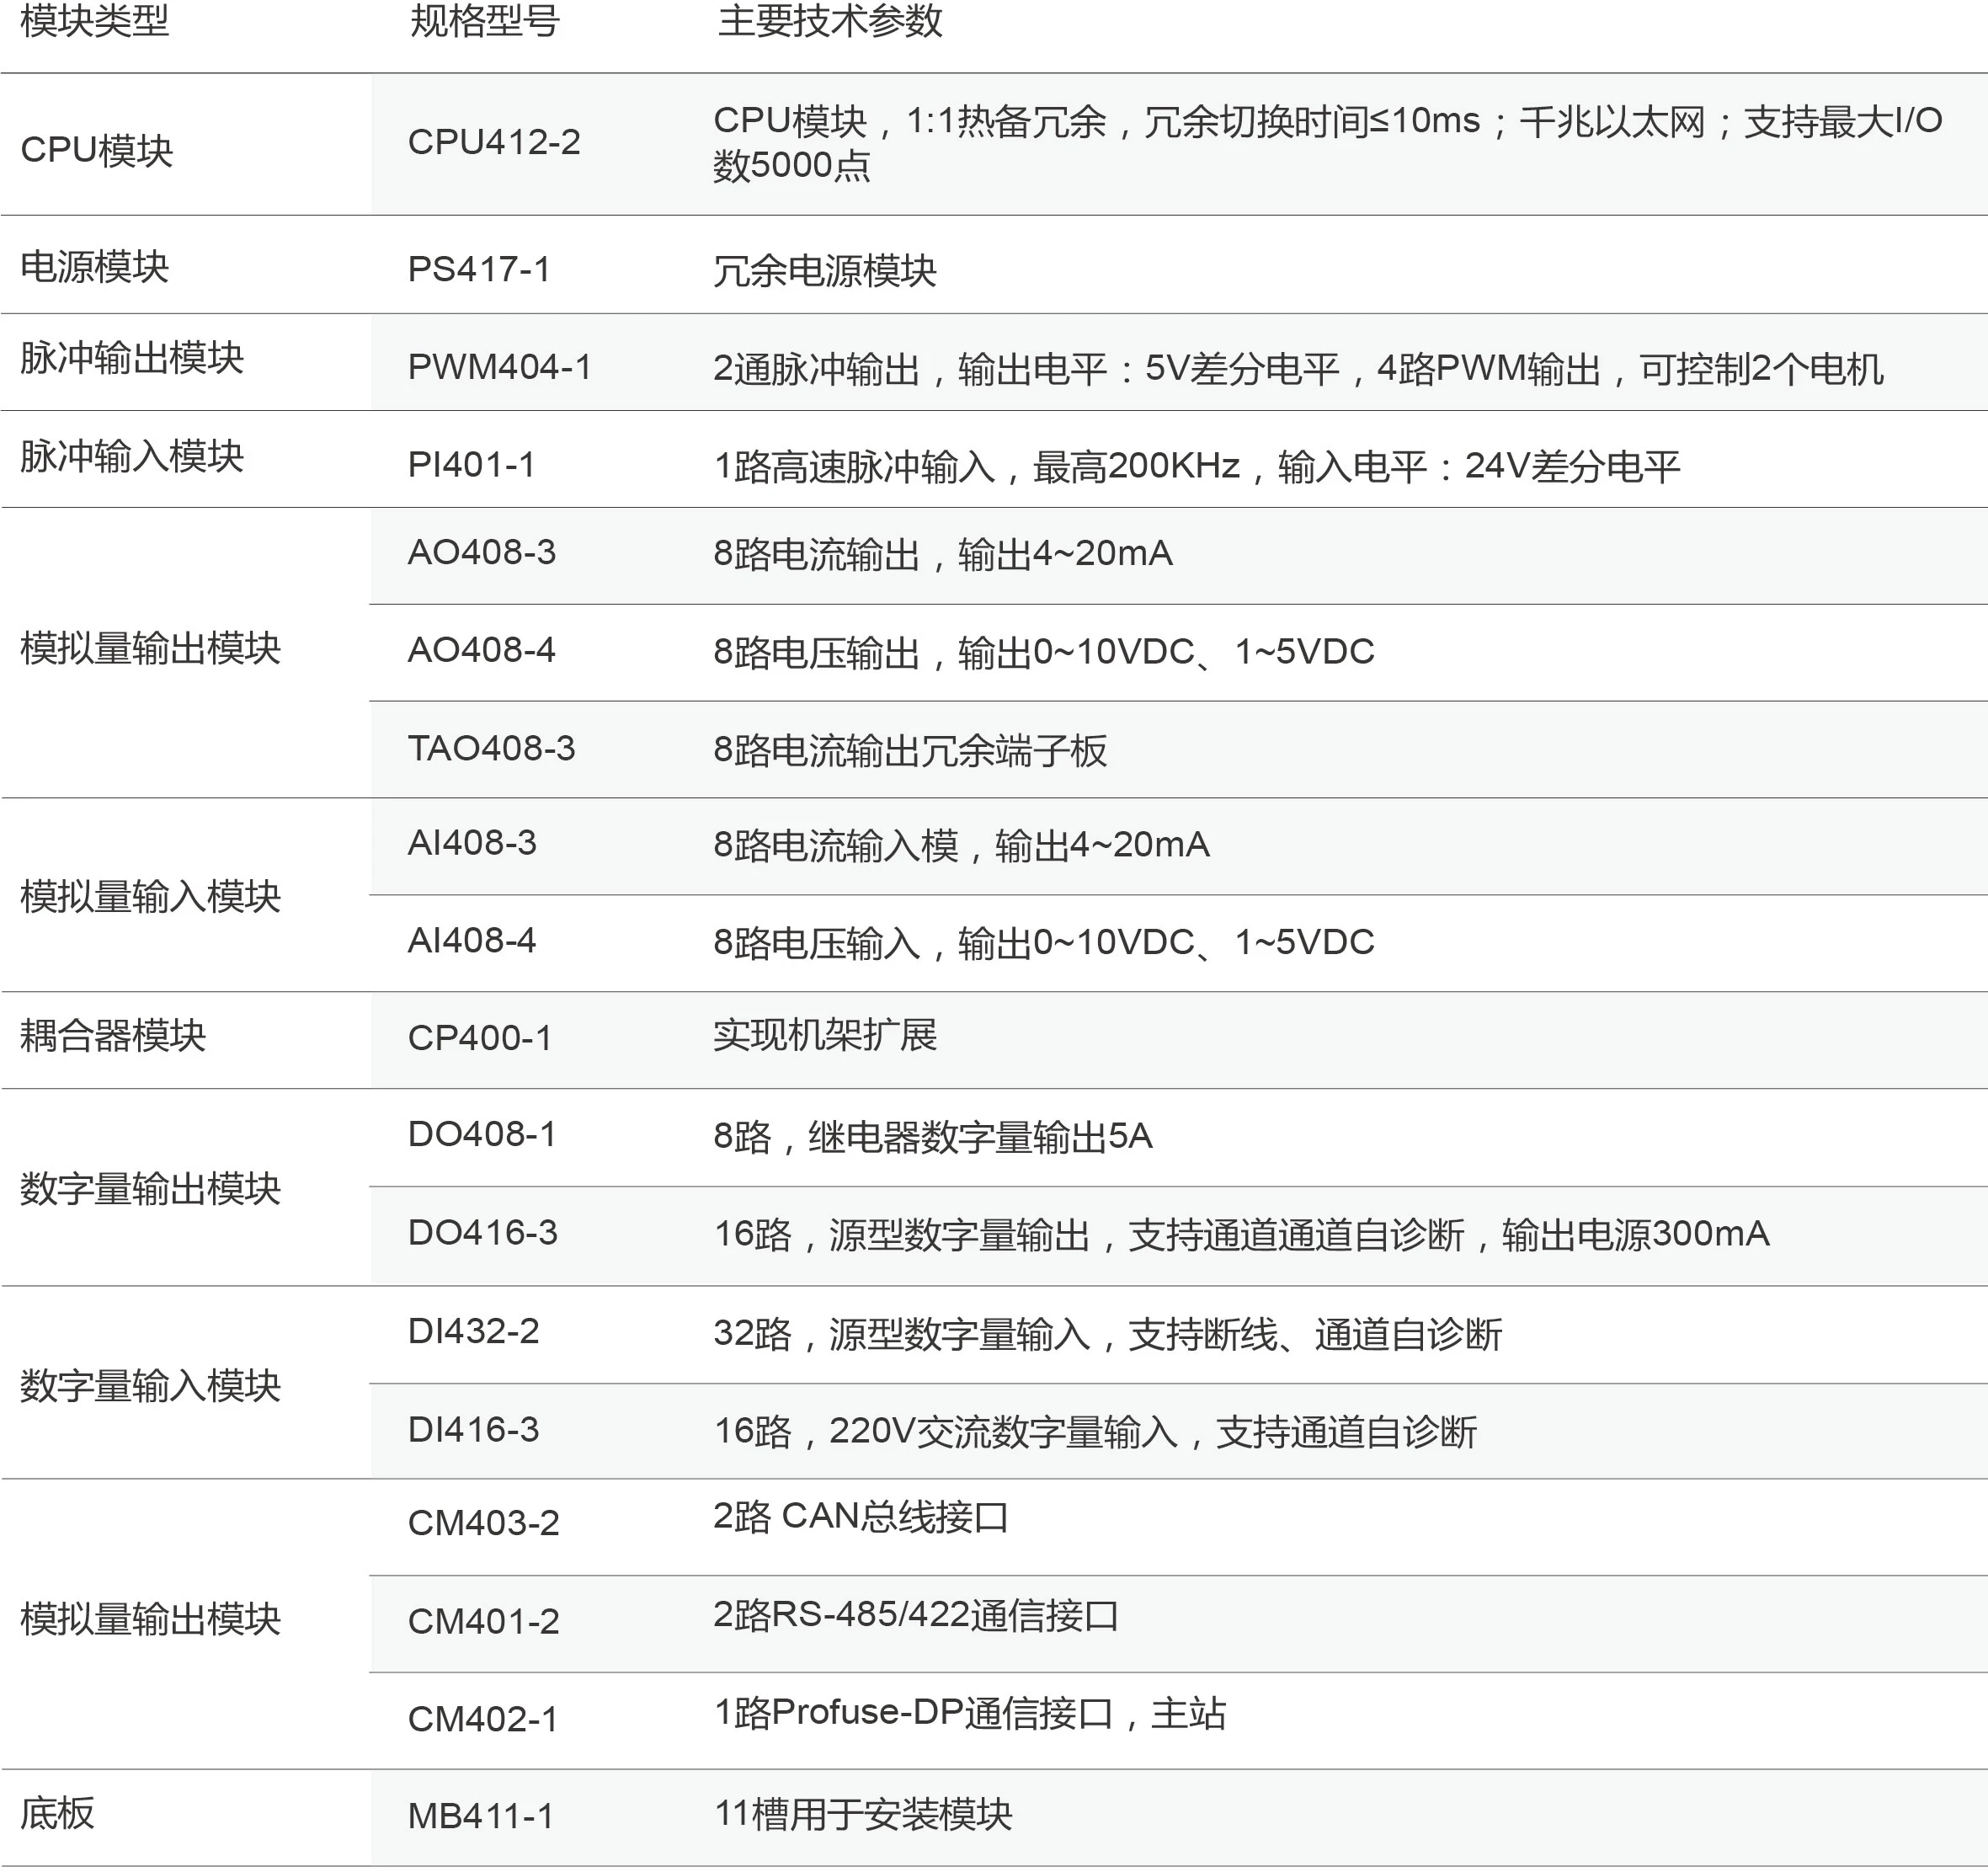
Task: Select the CPU412-2 model cell
Action: coord(494,142)
